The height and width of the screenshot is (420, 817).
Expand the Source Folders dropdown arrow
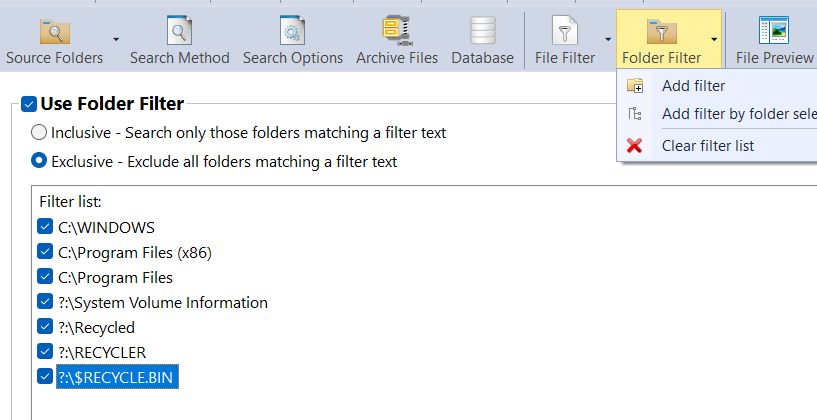[x=116, y=39]
